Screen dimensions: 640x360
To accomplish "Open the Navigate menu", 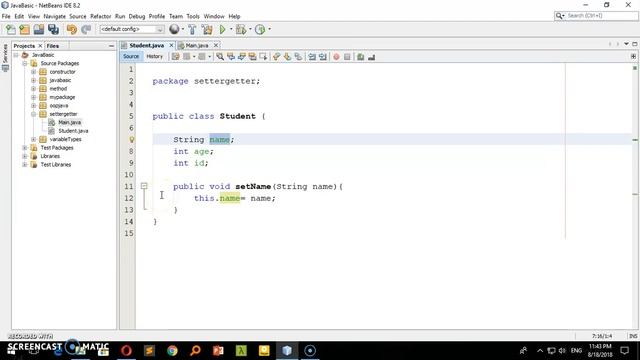I will (54, 16).
